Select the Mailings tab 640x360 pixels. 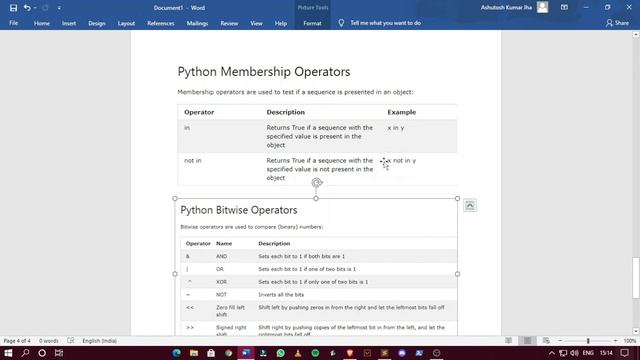tap(198, 23)
